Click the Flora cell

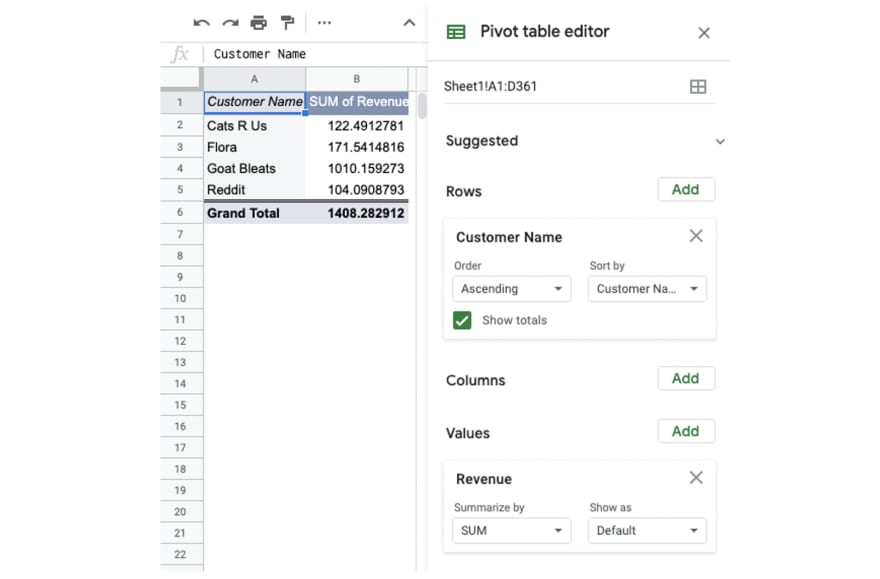coord(254,147)
